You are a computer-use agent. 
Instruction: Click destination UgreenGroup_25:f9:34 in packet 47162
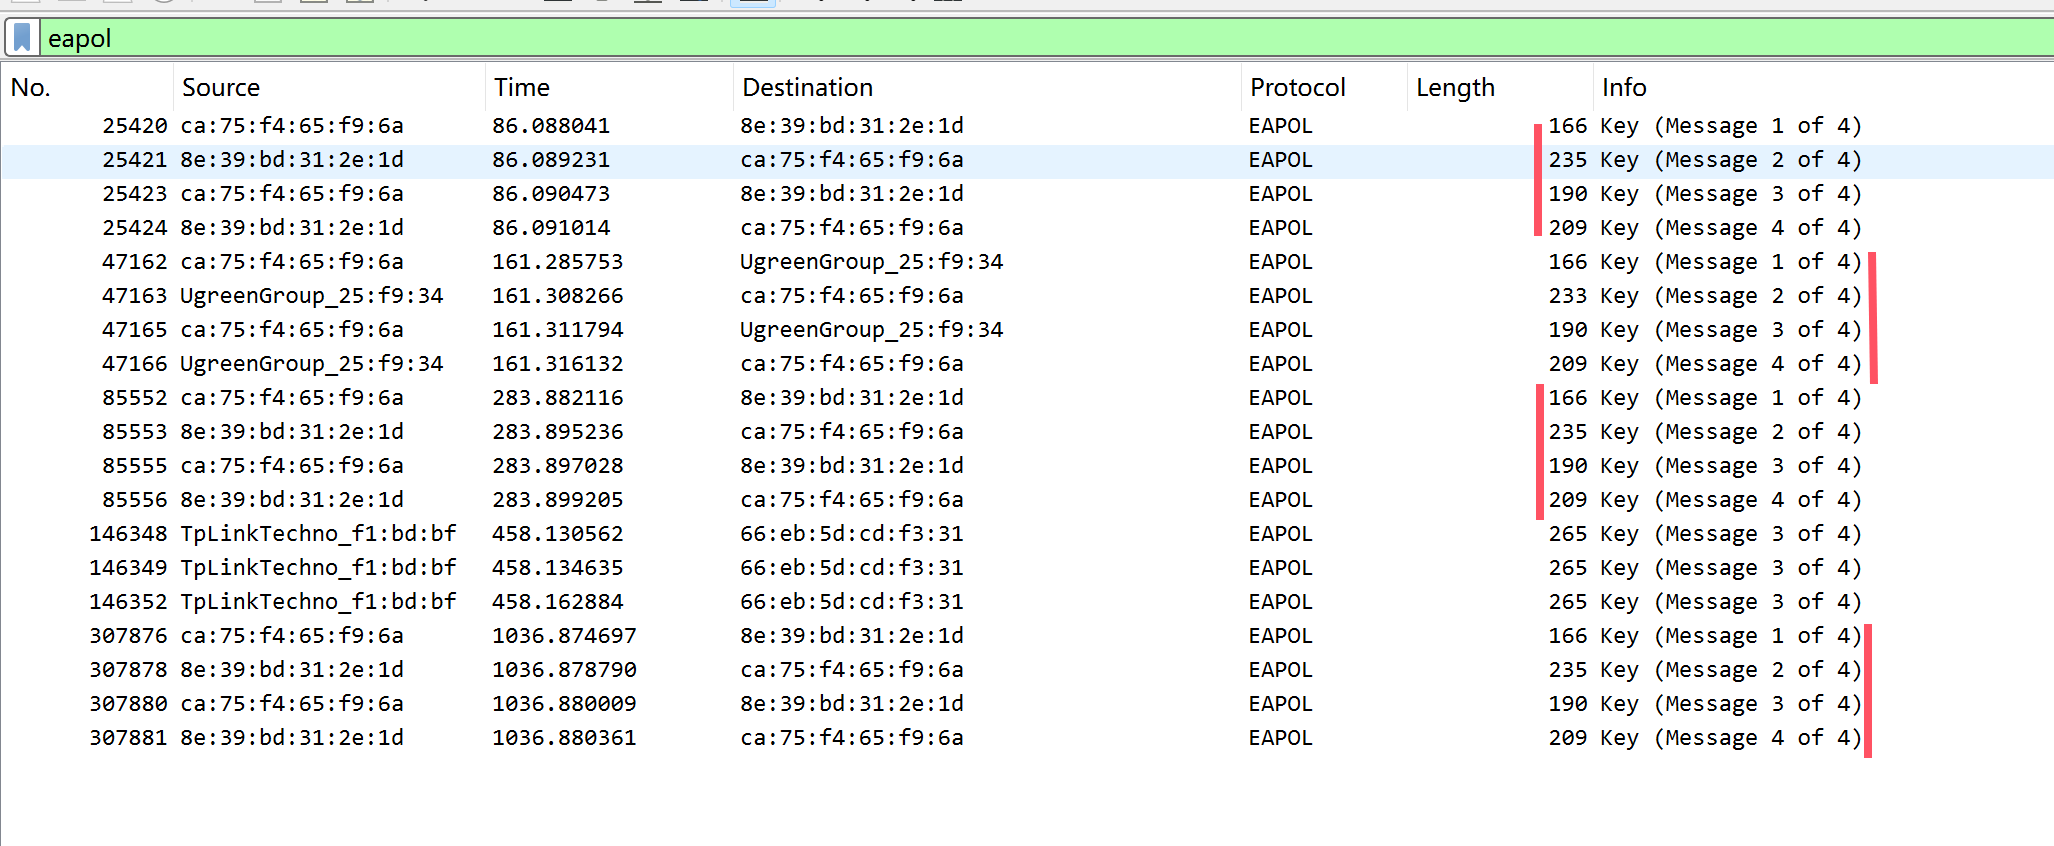tap(872, 262)
